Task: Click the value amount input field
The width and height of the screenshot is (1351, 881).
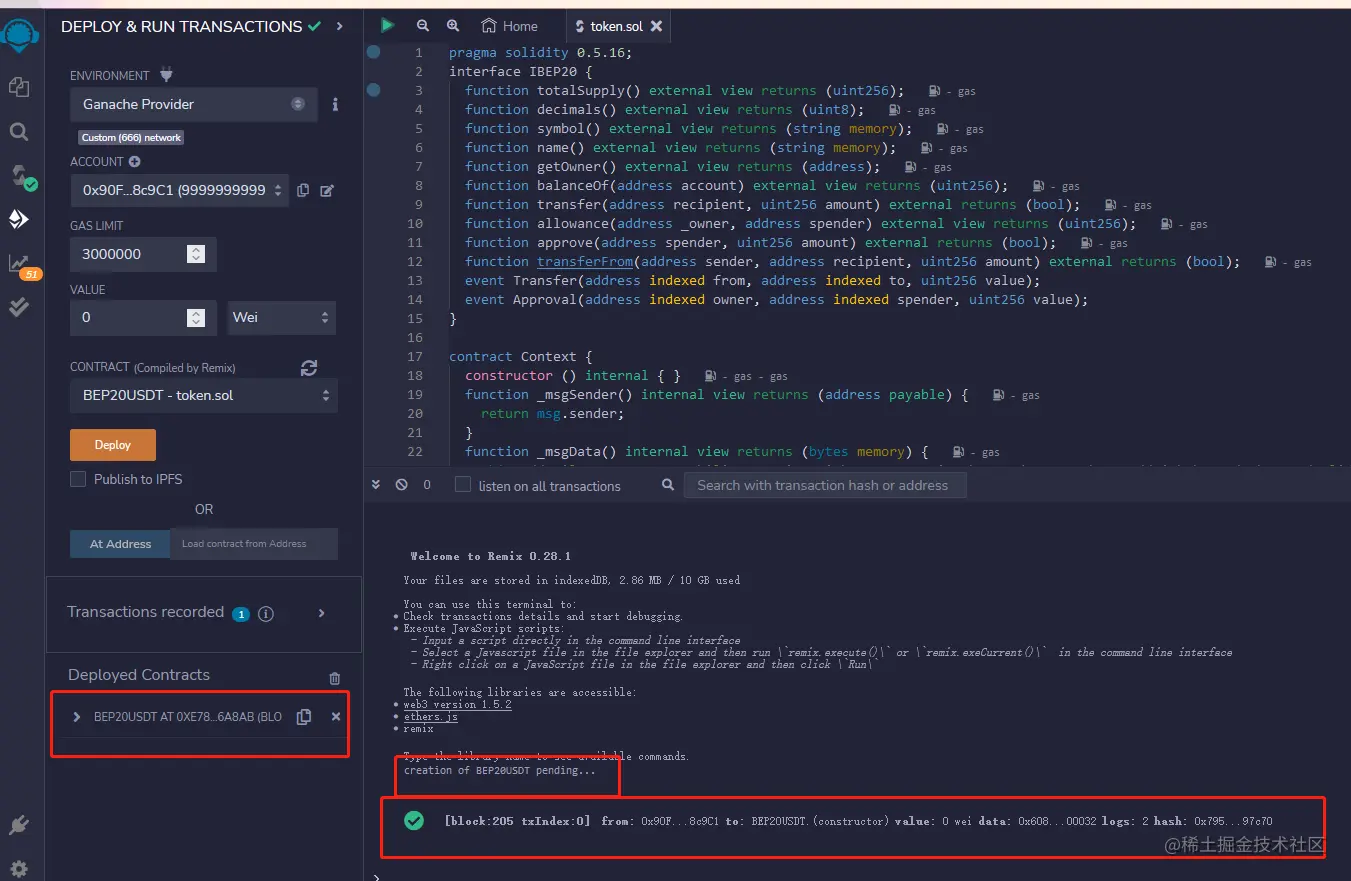Action: pyautogui.click(x=143, y=317)
